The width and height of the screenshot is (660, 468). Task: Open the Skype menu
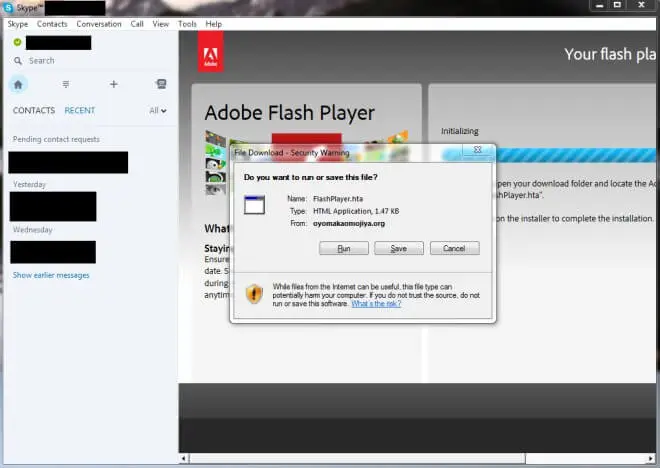coord(18,24)
